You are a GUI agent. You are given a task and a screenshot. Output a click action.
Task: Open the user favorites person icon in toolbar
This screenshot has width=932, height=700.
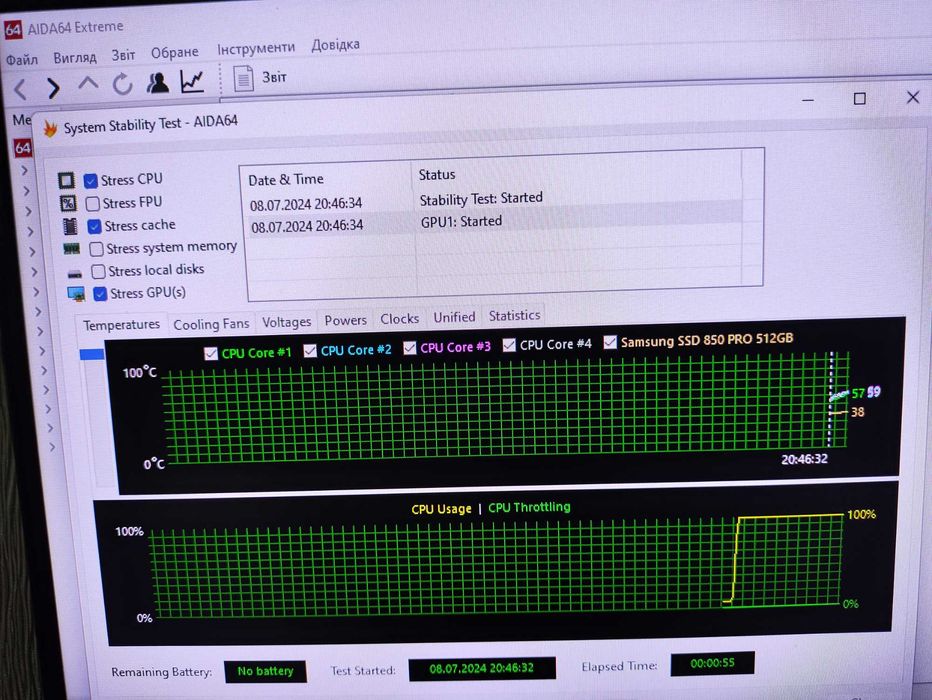(x=158, y=83)
